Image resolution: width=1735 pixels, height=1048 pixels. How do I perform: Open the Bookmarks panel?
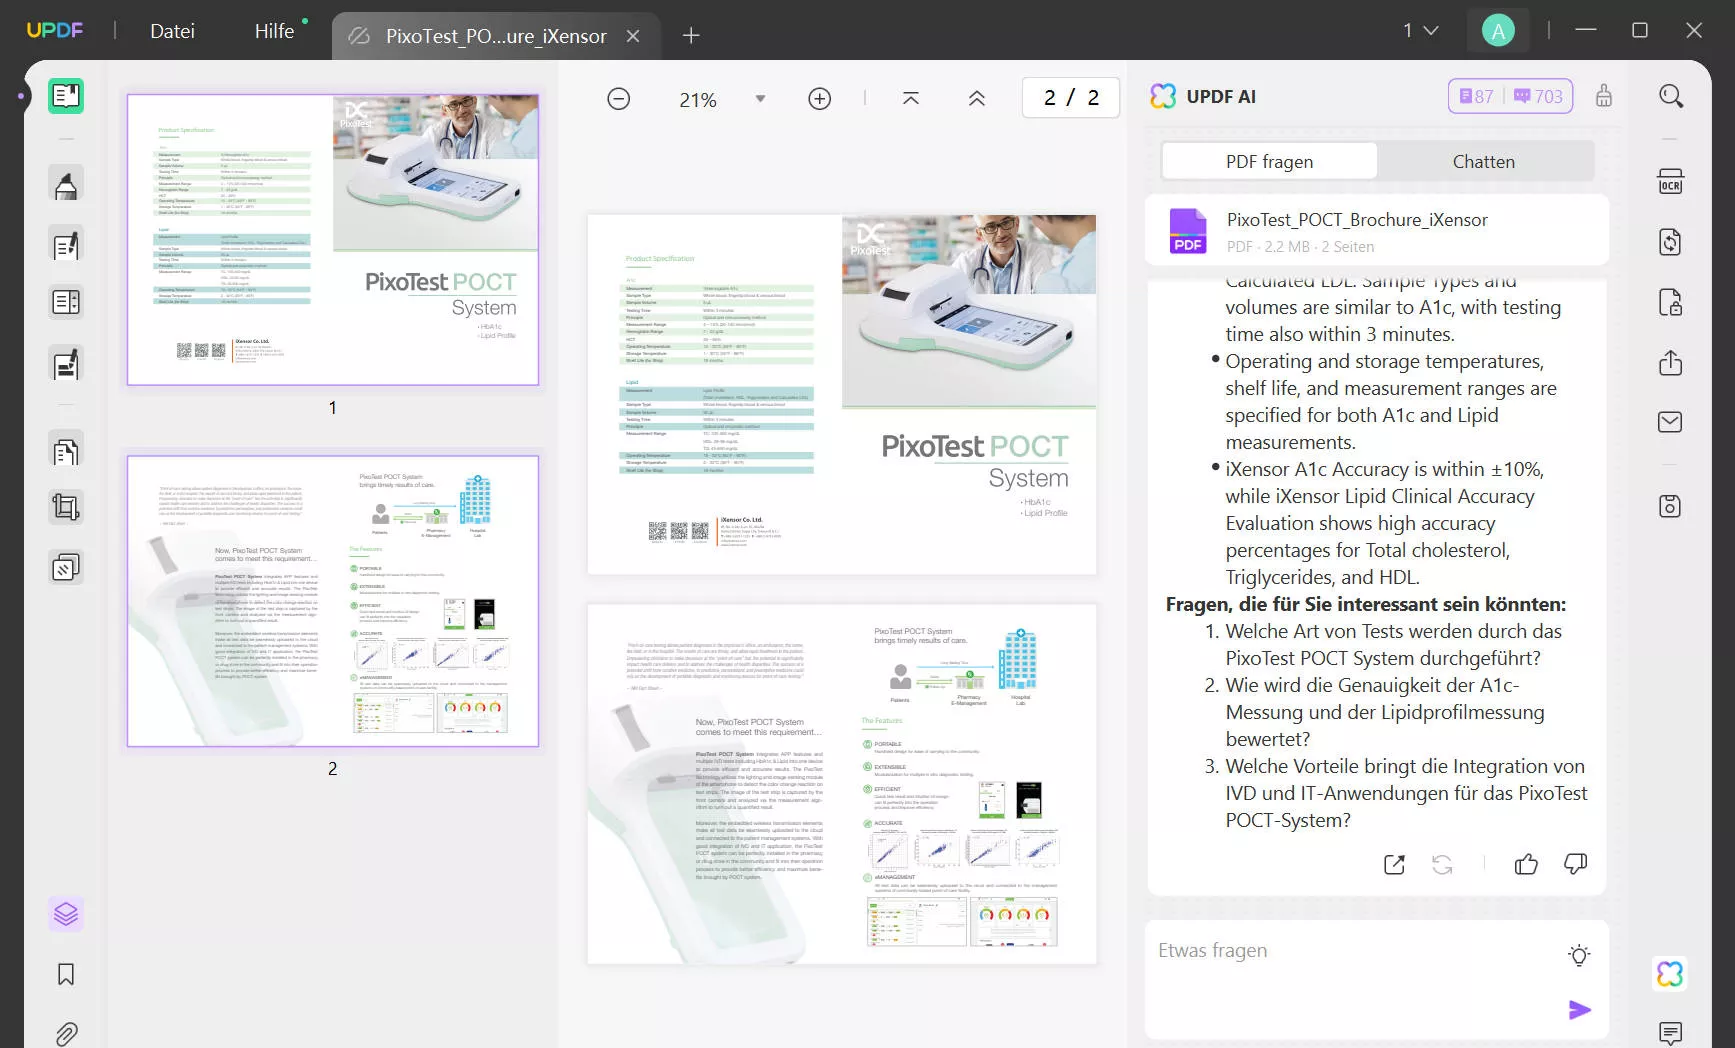(66, 974)
